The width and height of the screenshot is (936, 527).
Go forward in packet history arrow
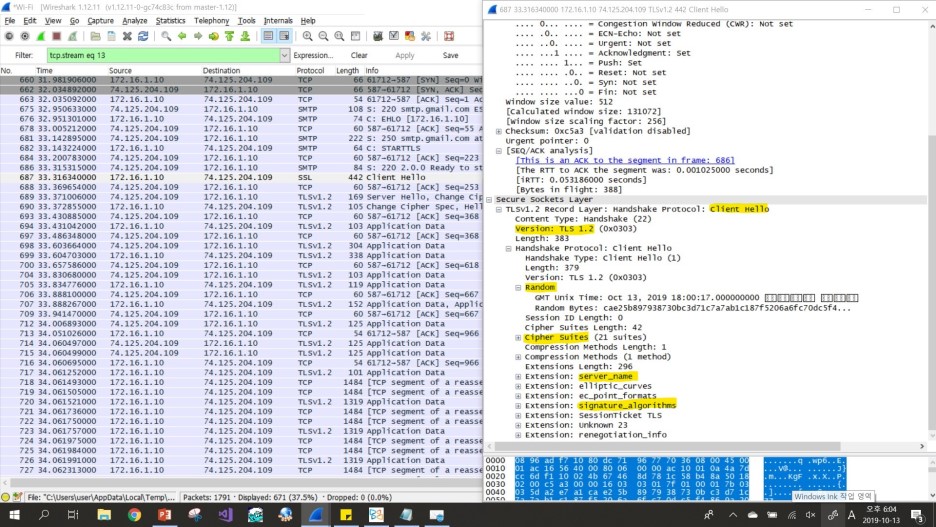coord(198,36)
